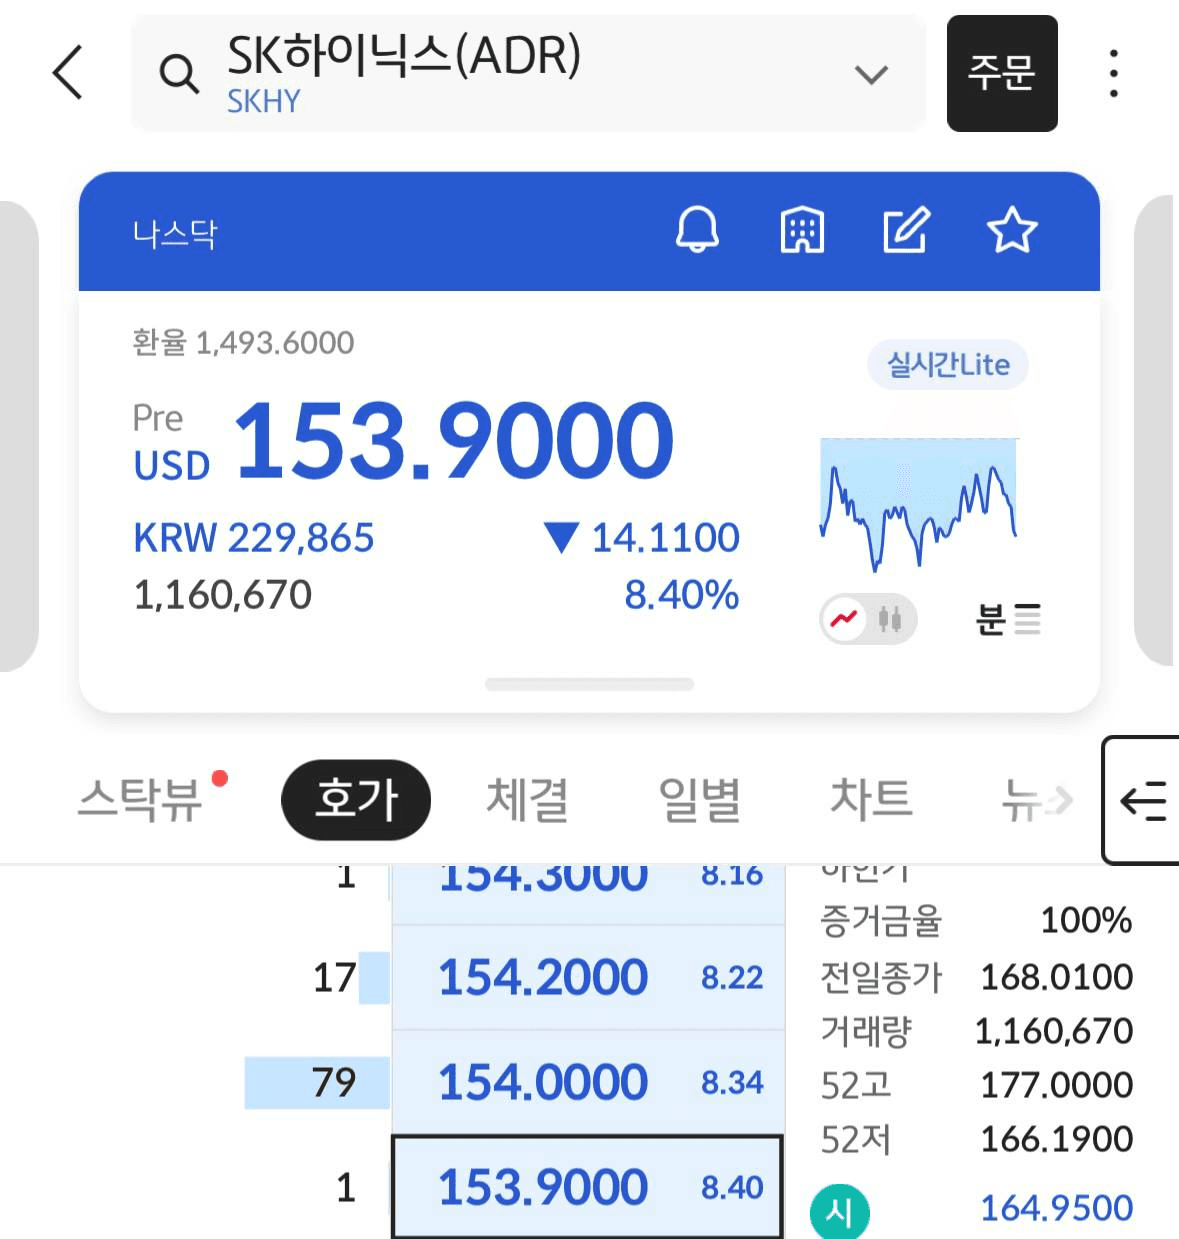Open the 분 minute interval selector

coord(1008,619)
